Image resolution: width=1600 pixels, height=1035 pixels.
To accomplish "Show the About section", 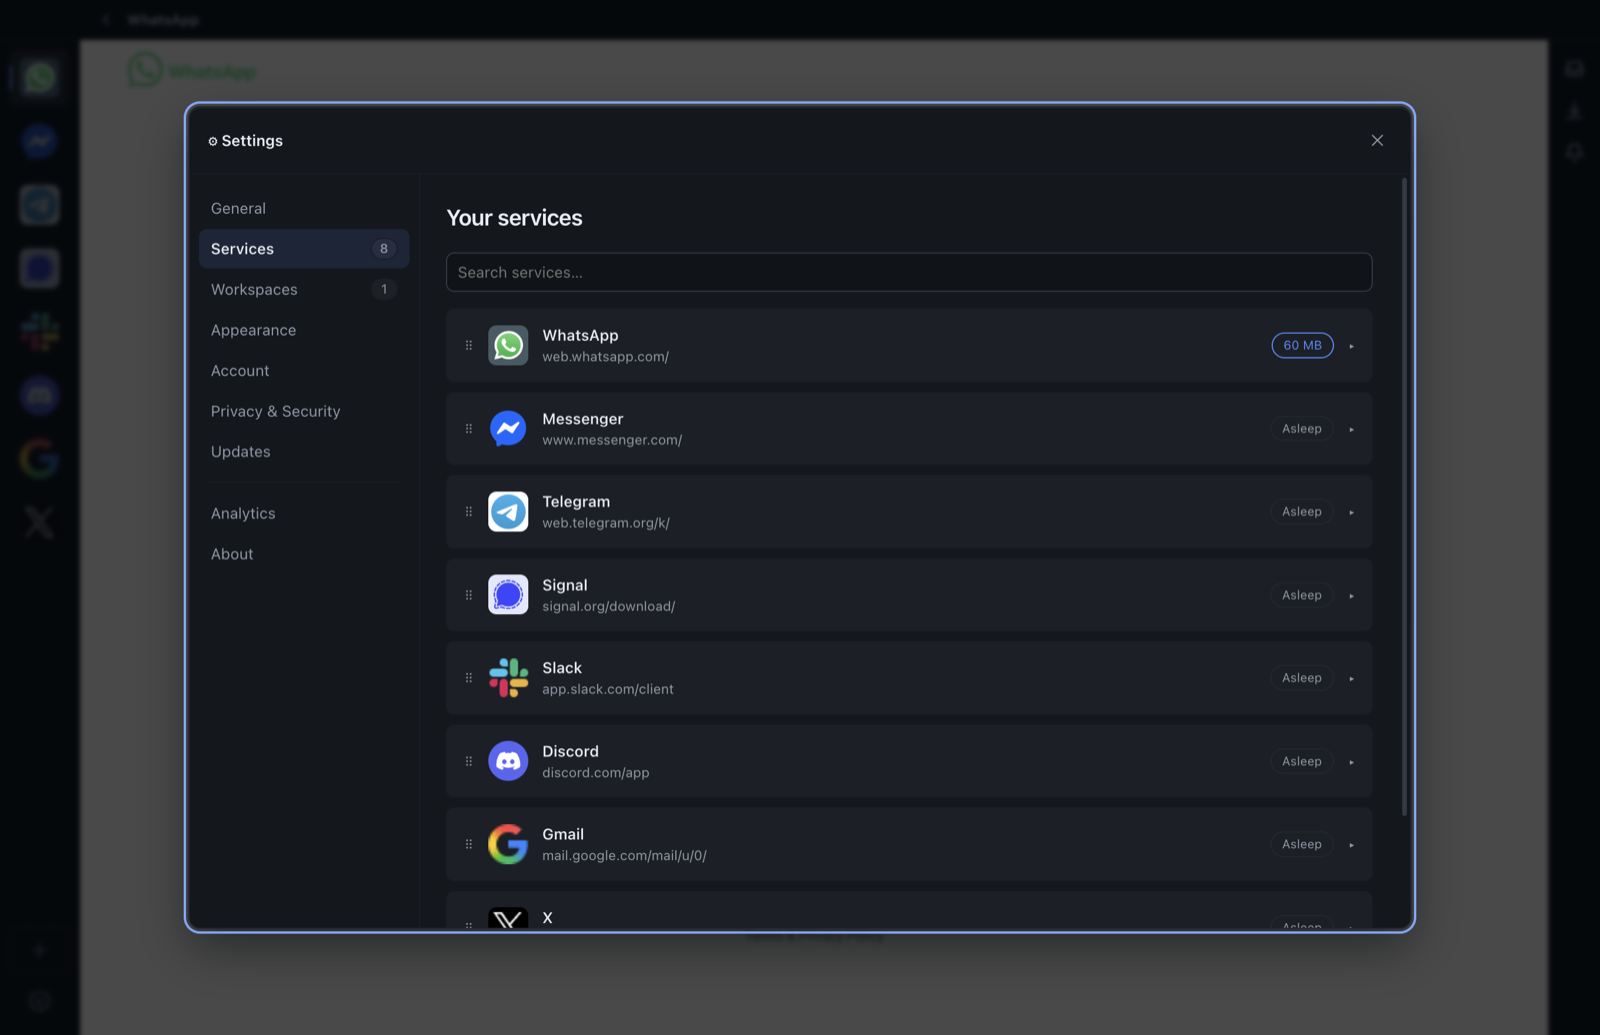I will pos(304,554).
